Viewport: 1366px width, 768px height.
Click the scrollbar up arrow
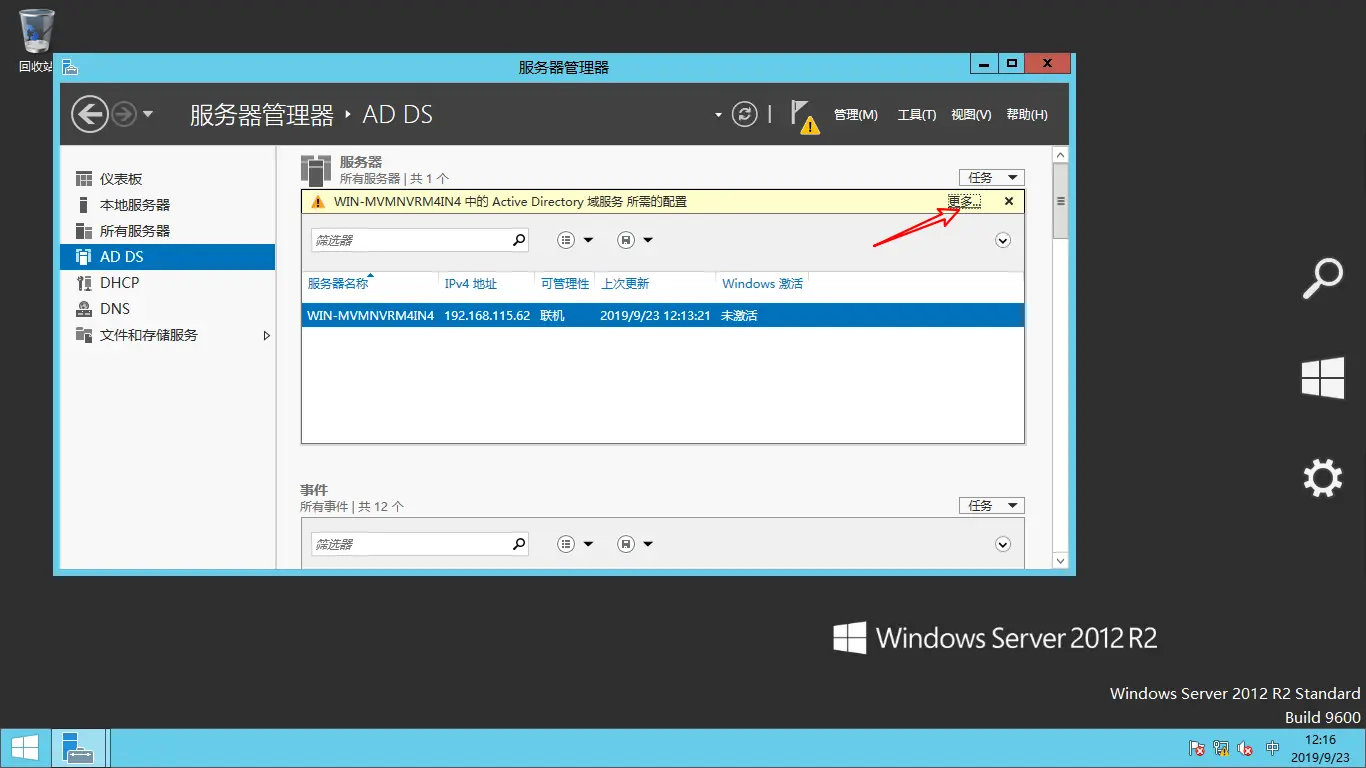(x=1061, y=154)
